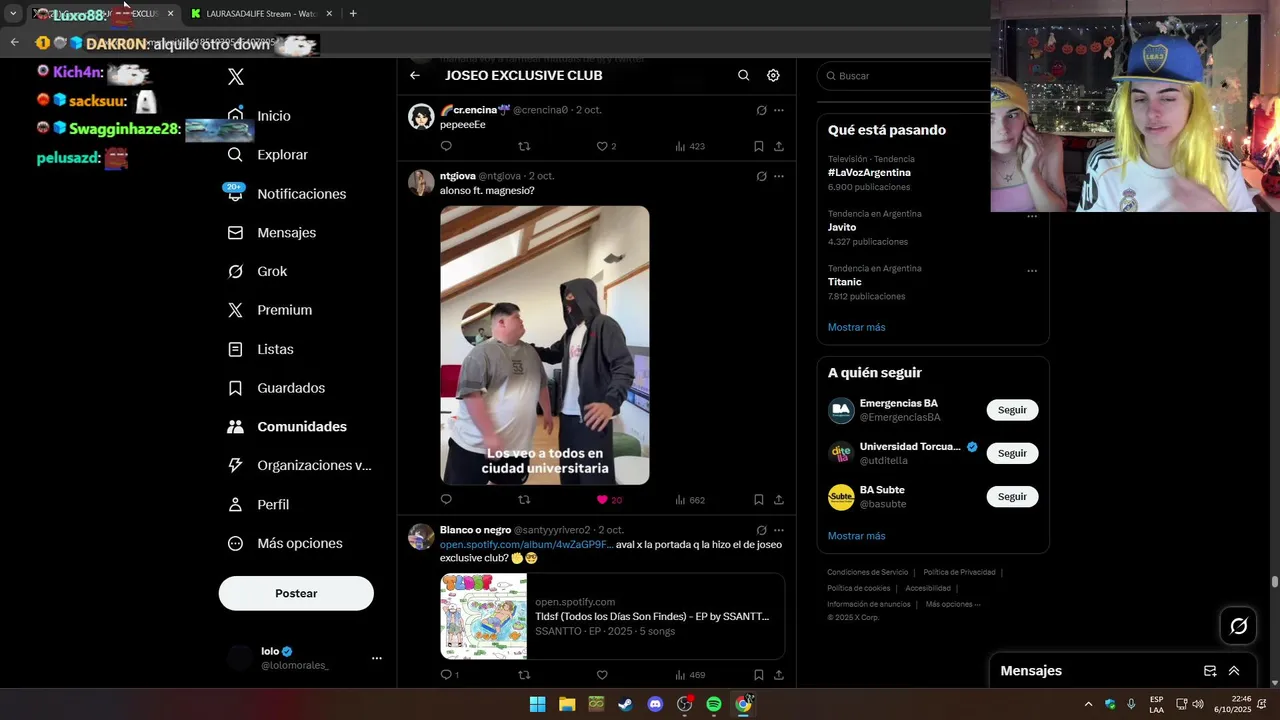This screenshot has width=1280, height=720.
Task: Open more options for Javito trend
Action: click(1032, 216)
